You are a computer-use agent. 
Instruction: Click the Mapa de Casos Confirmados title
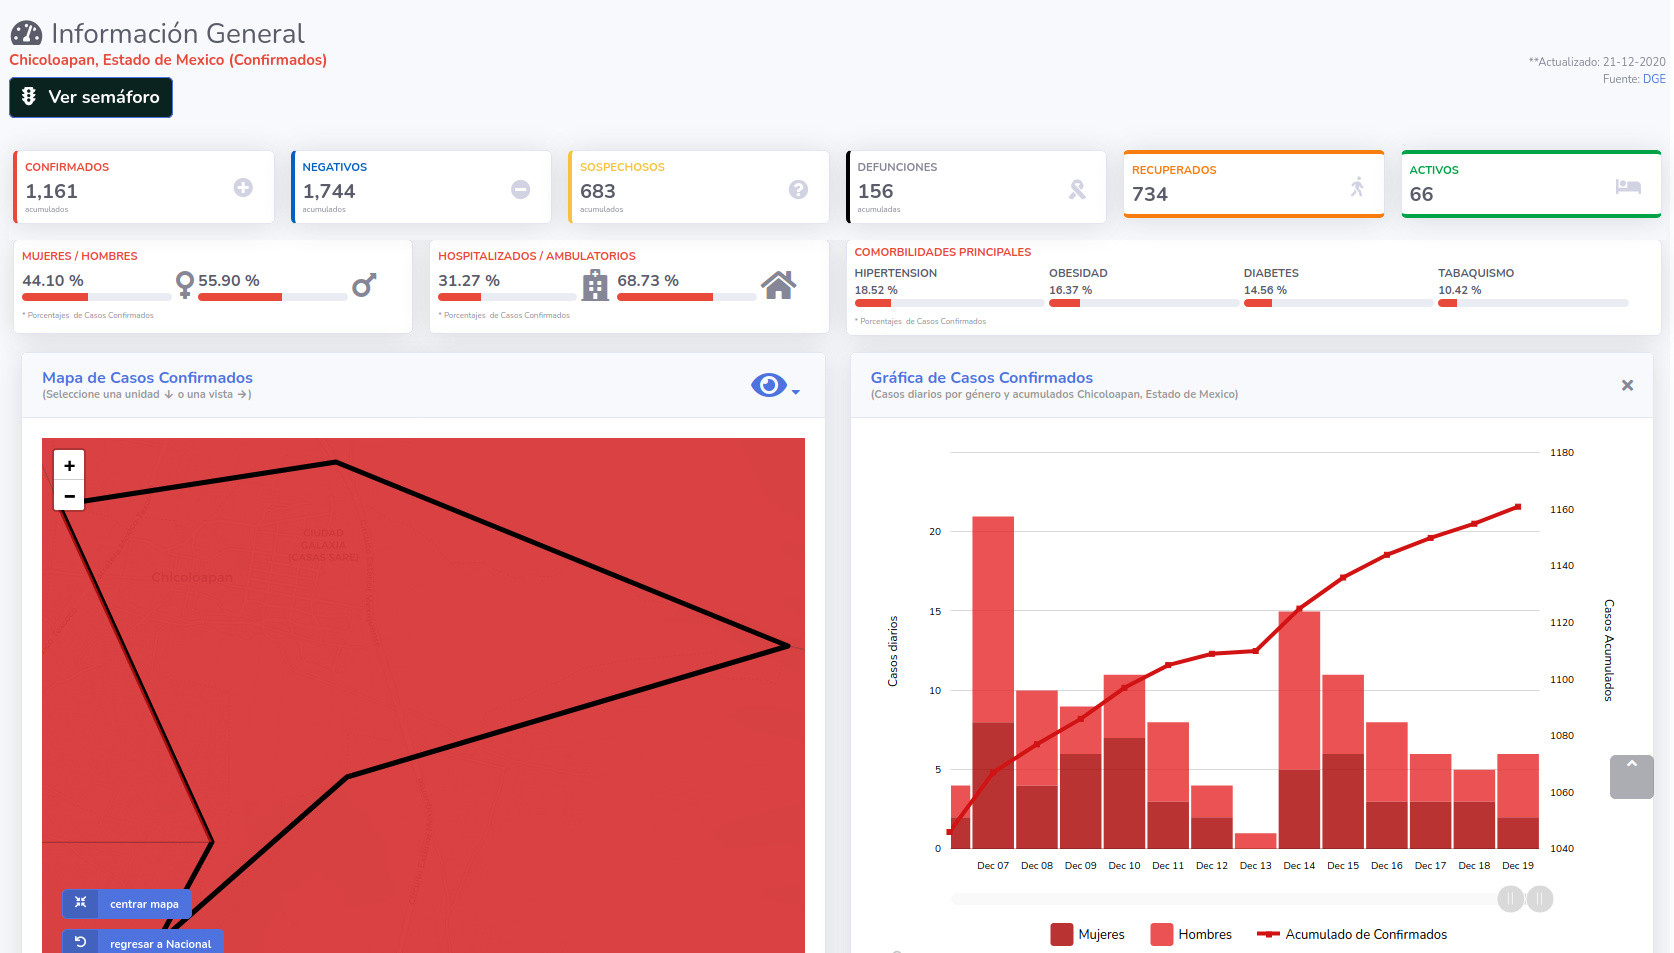click(x=147, y=378)
